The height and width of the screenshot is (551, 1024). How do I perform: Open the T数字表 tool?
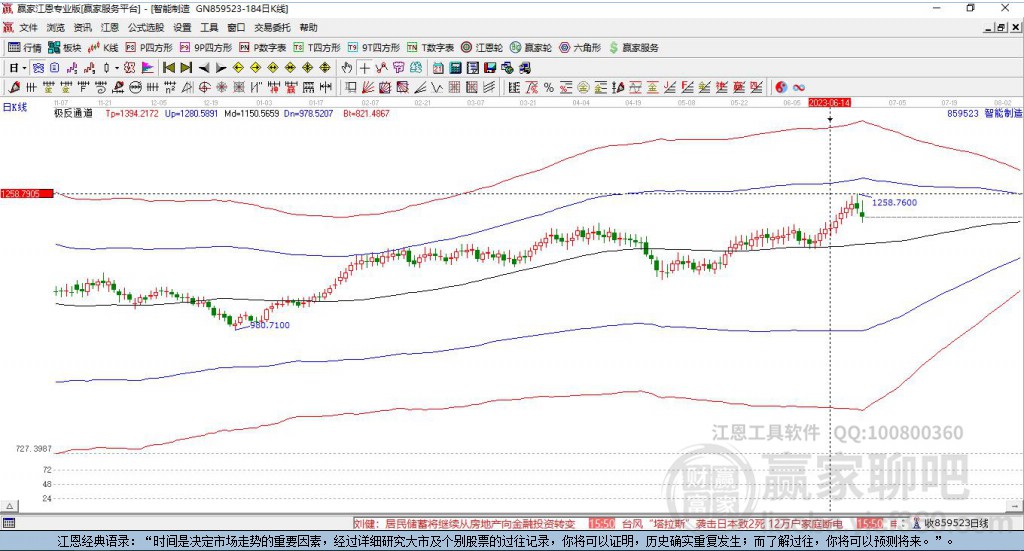(430, 48)
